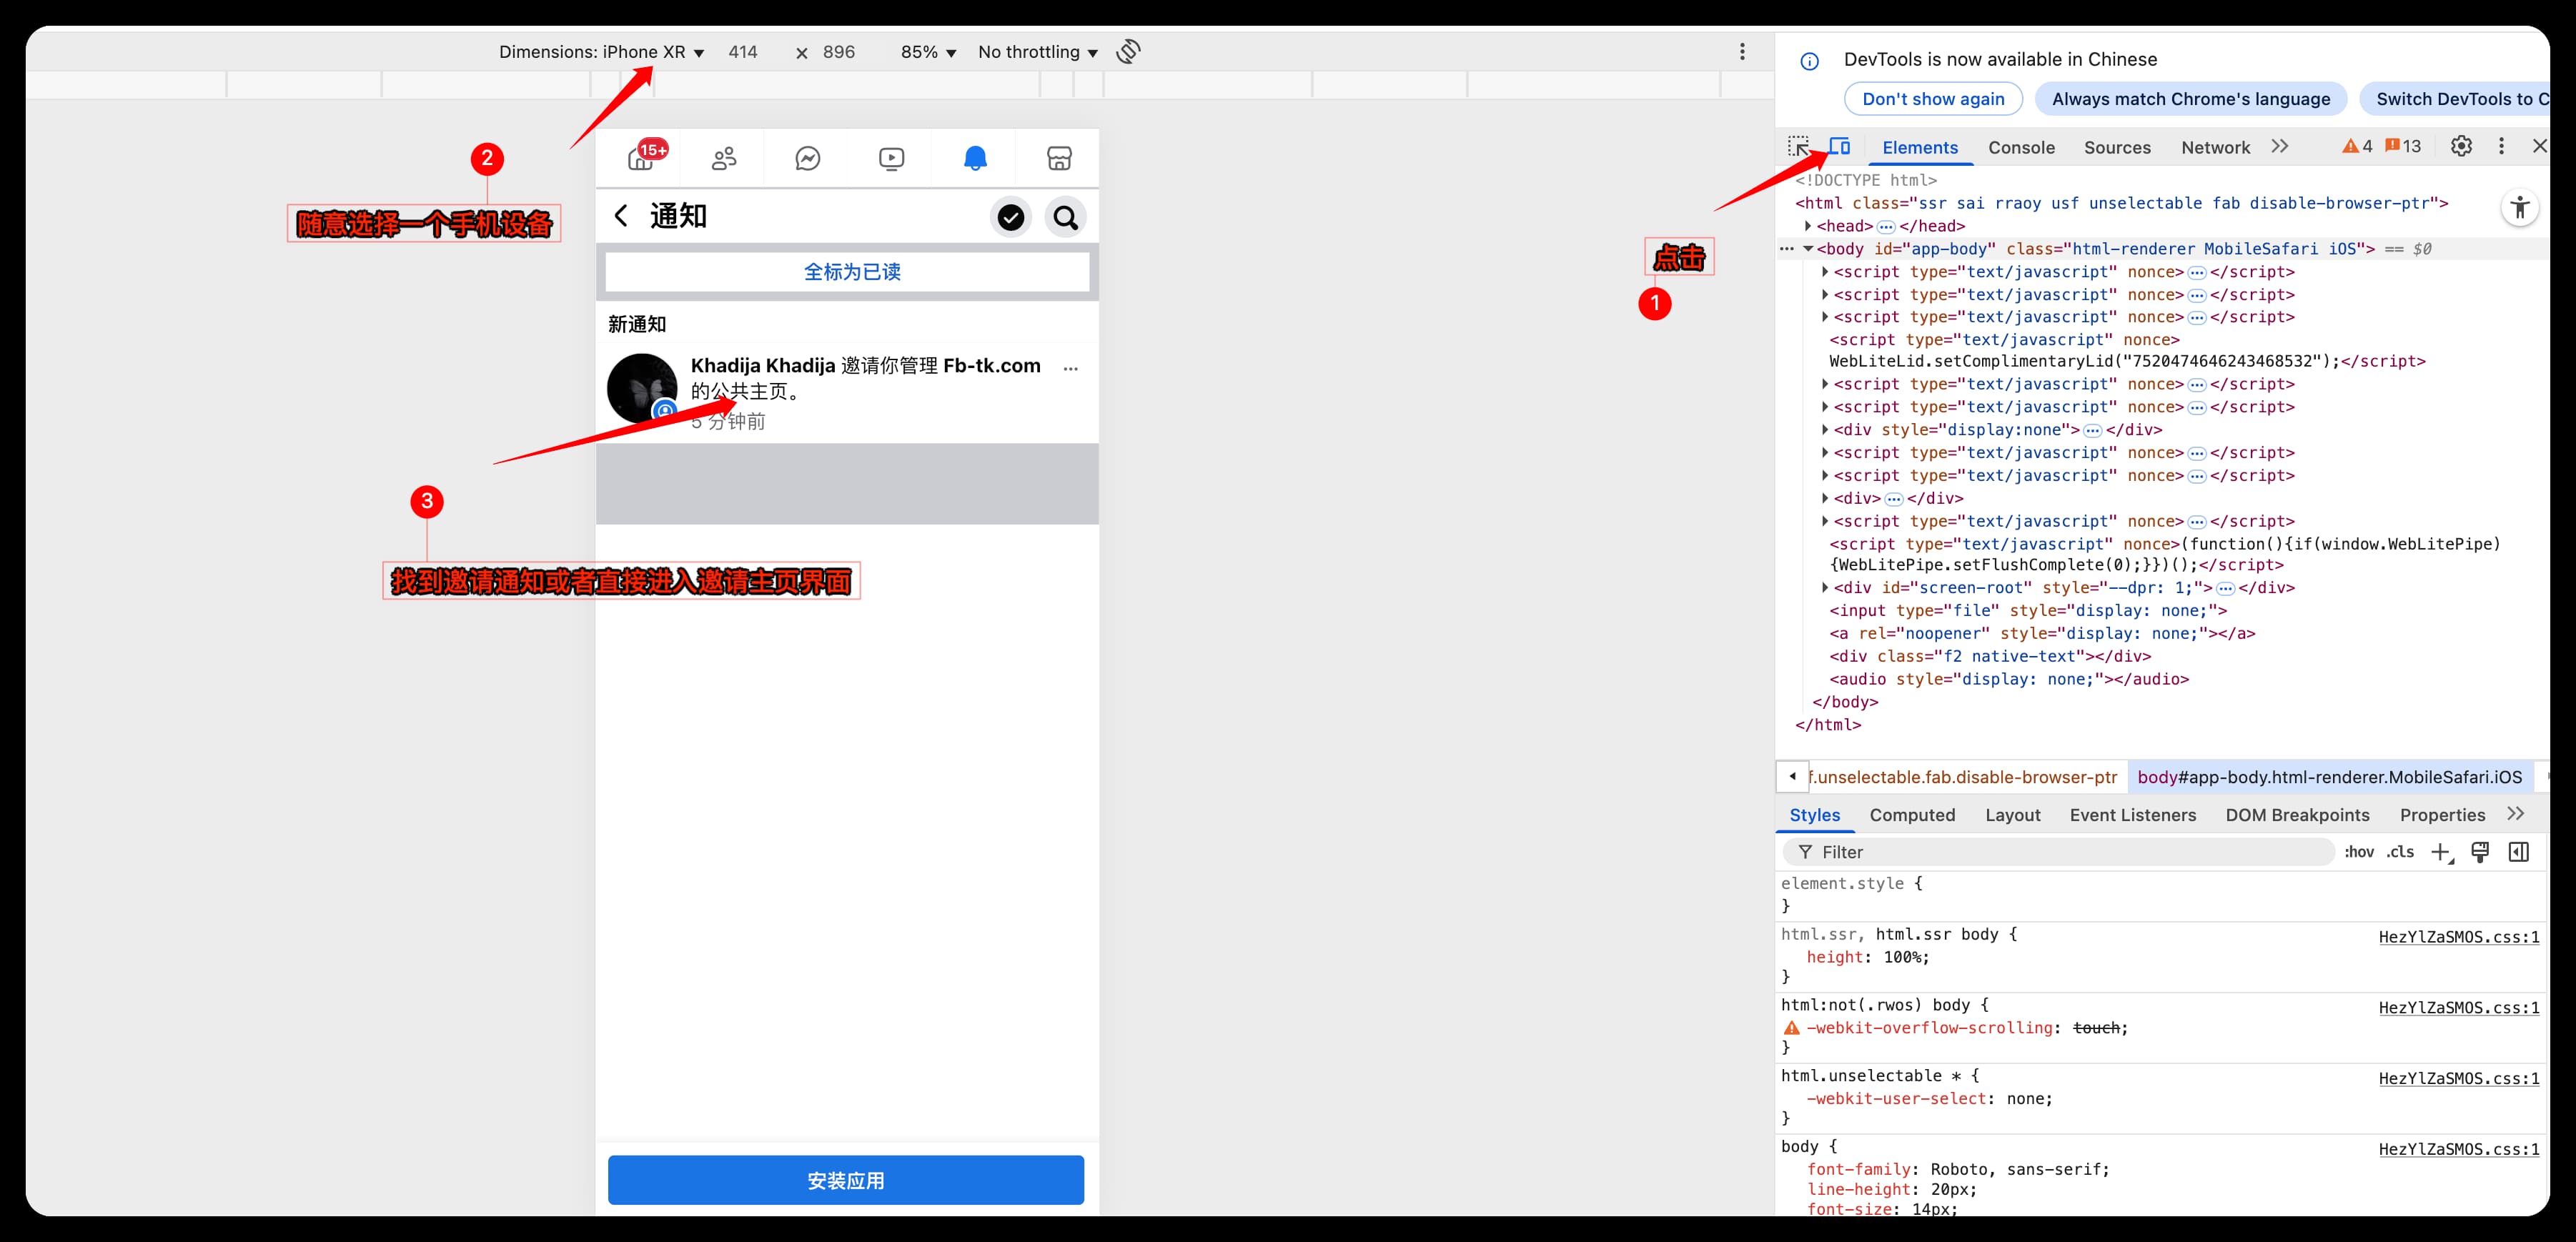Open the 85% zoom dropdown

point(928,52)
